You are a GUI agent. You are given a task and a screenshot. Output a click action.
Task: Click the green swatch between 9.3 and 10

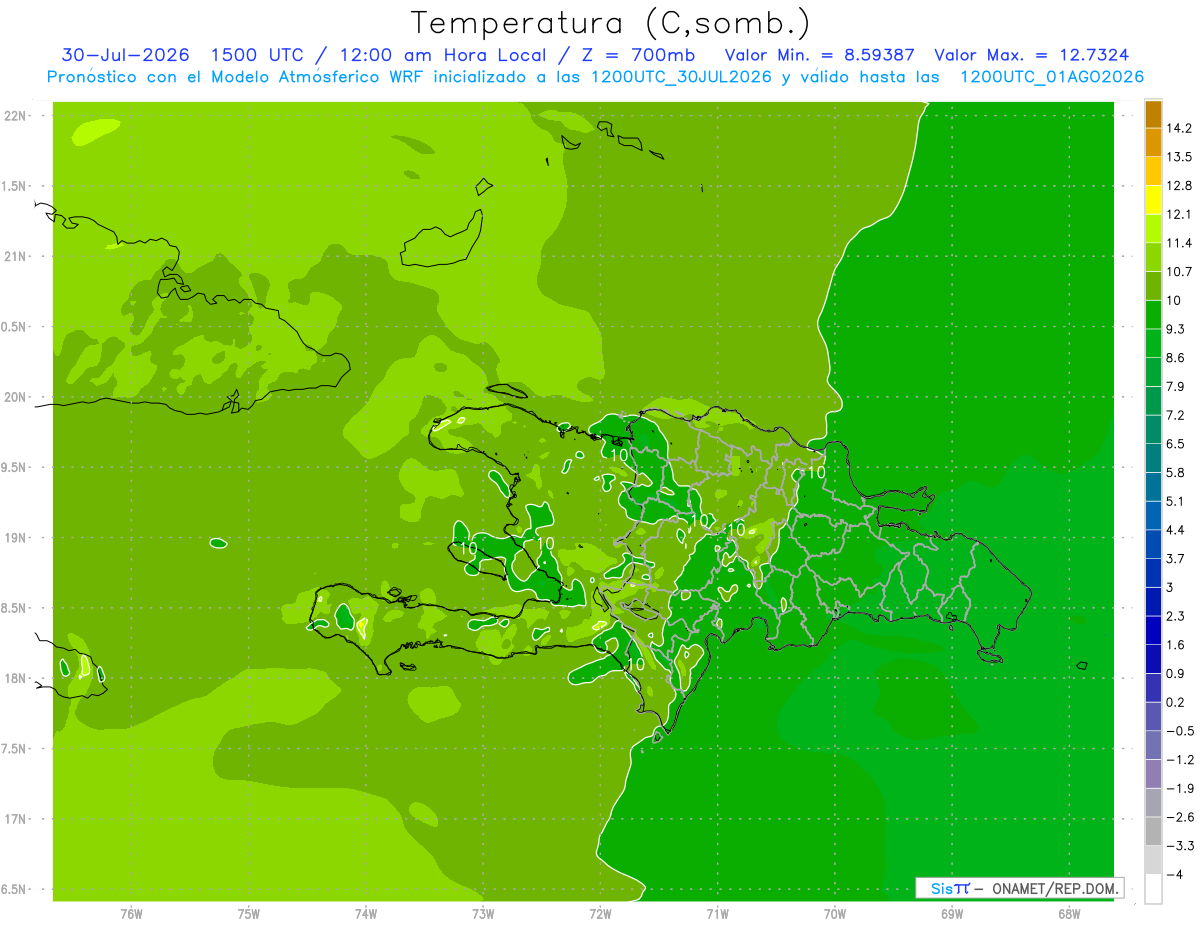coord(1153,315)
